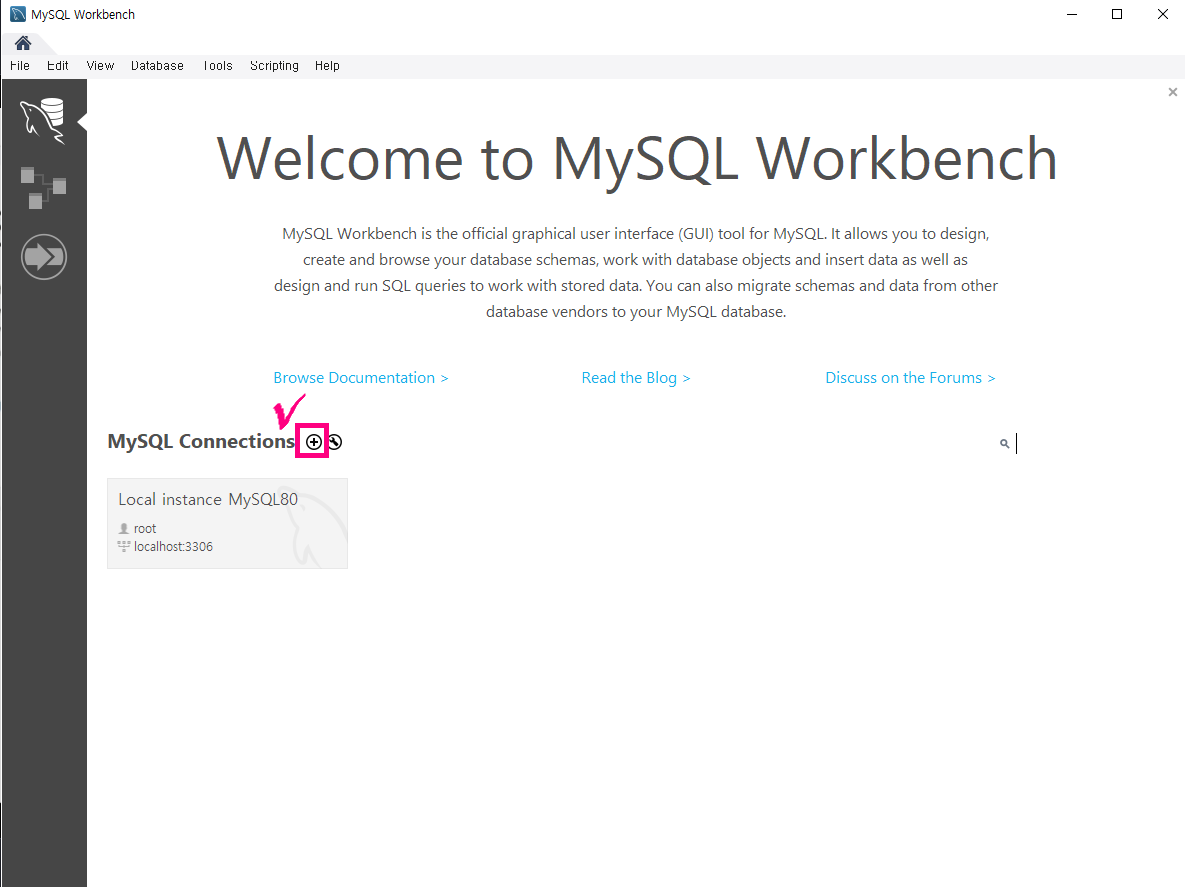Screen dimensions: 1185x887
Task: Click the MySQL Connections heading
Action: tap(201, 441)
